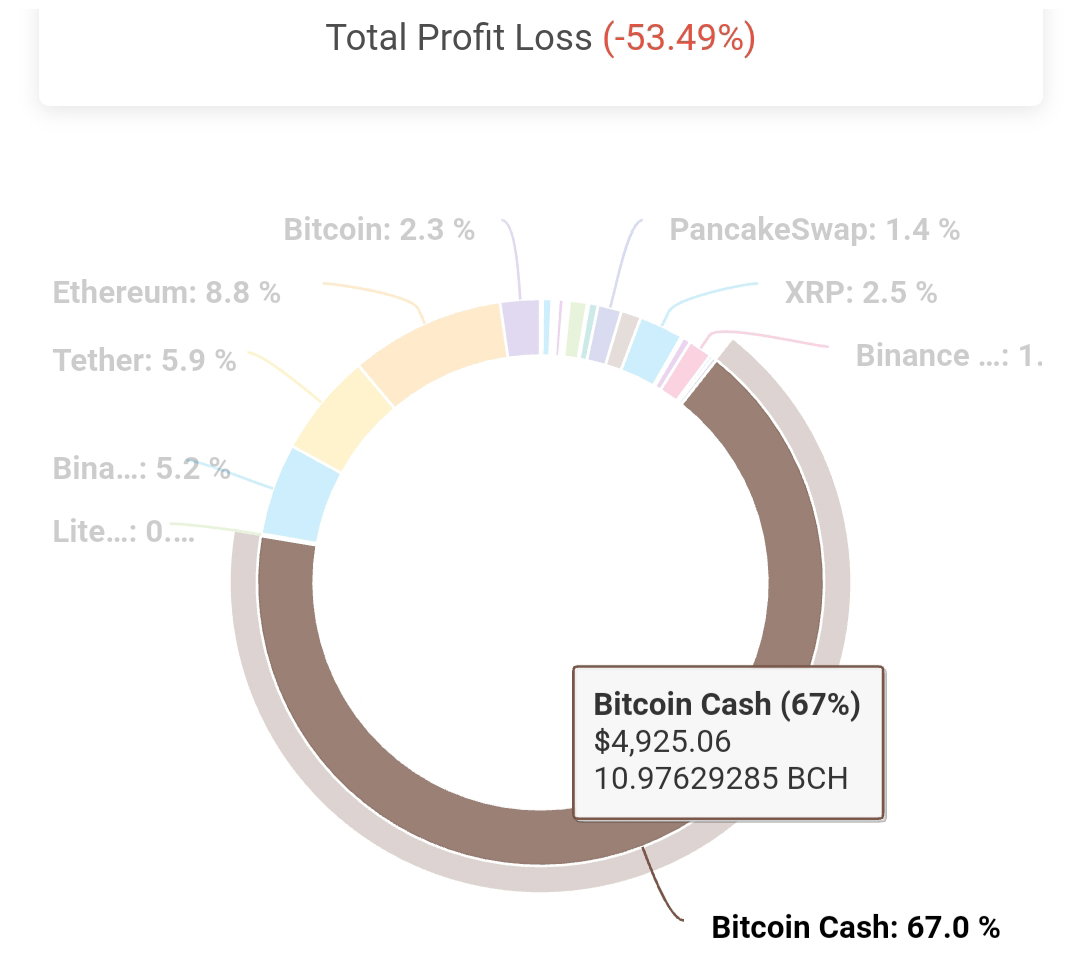Select the light blue XRP slice

click(652, 351)
